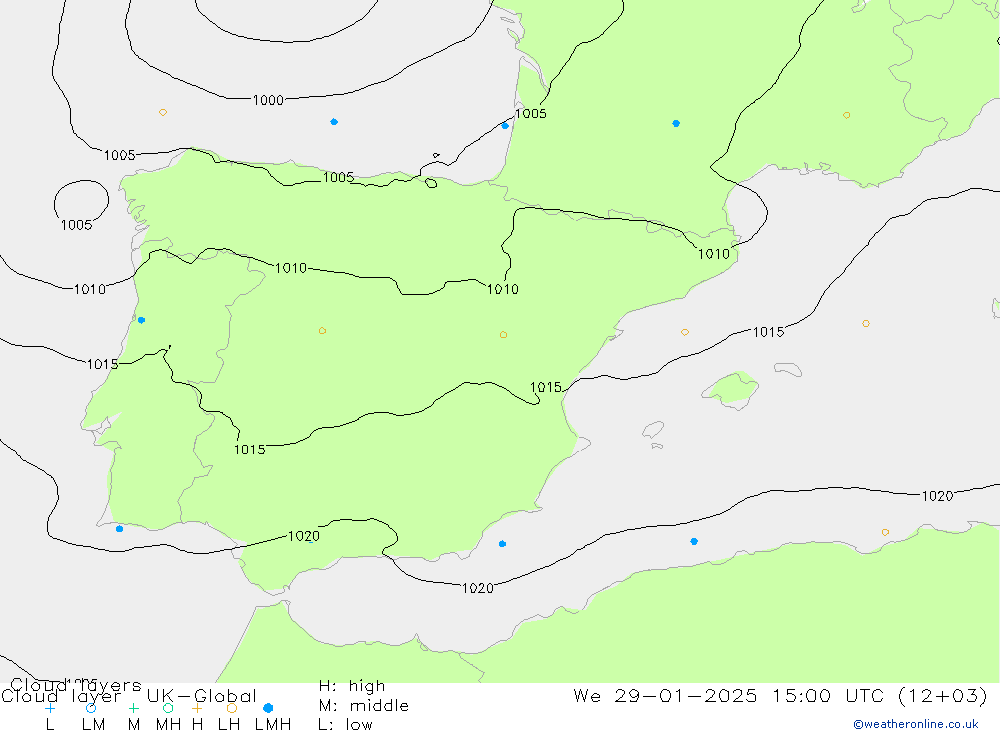The height and width of the screenshot is (733, 1000).
Task: Click the orange cloud marker over northern Algeria
Action: pyautogui.click(x=885, y=532)
